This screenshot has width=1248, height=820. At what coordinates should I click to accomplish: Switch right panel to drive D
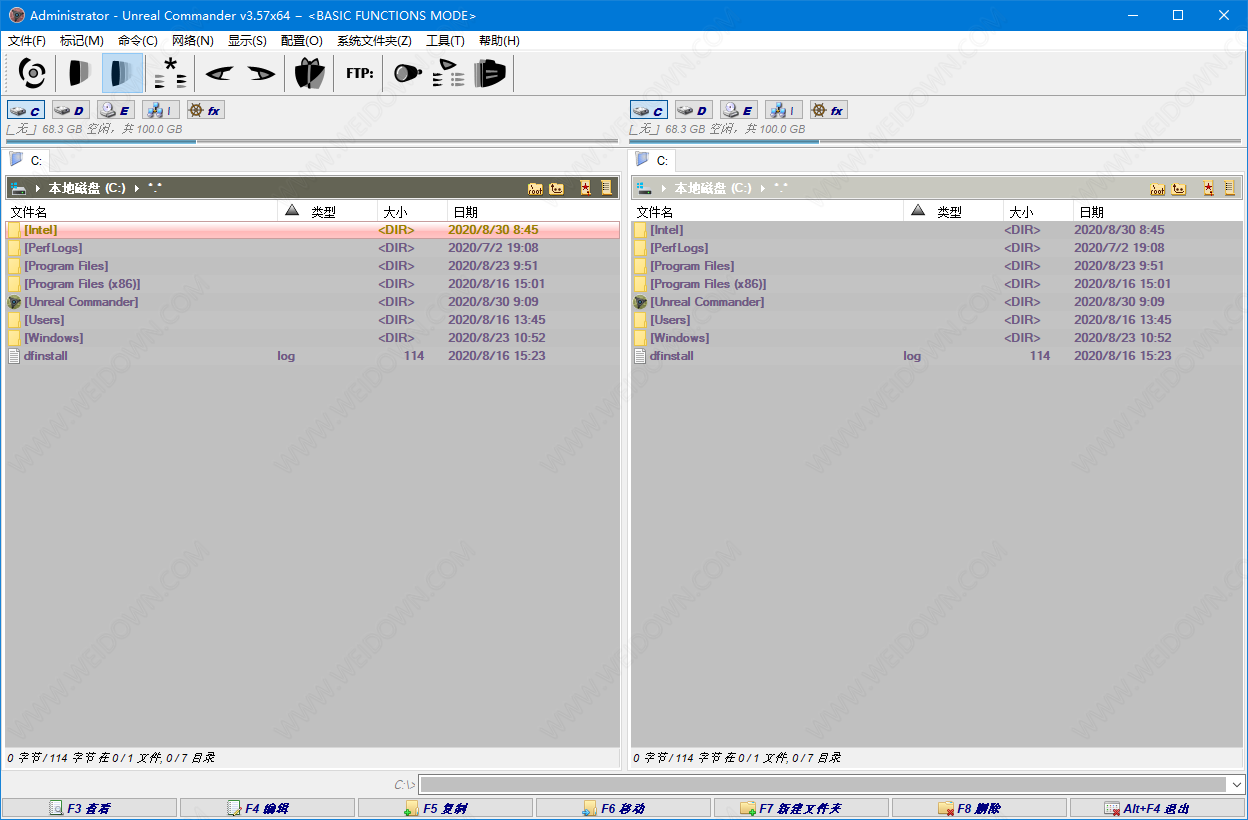click(x=694, y=110)
